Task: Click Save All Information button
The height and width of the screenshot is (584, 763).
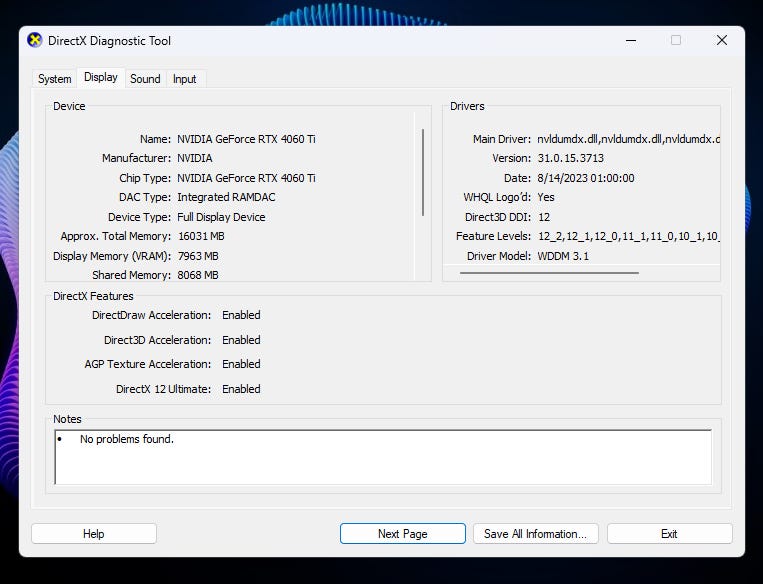Action: (536, 534)
